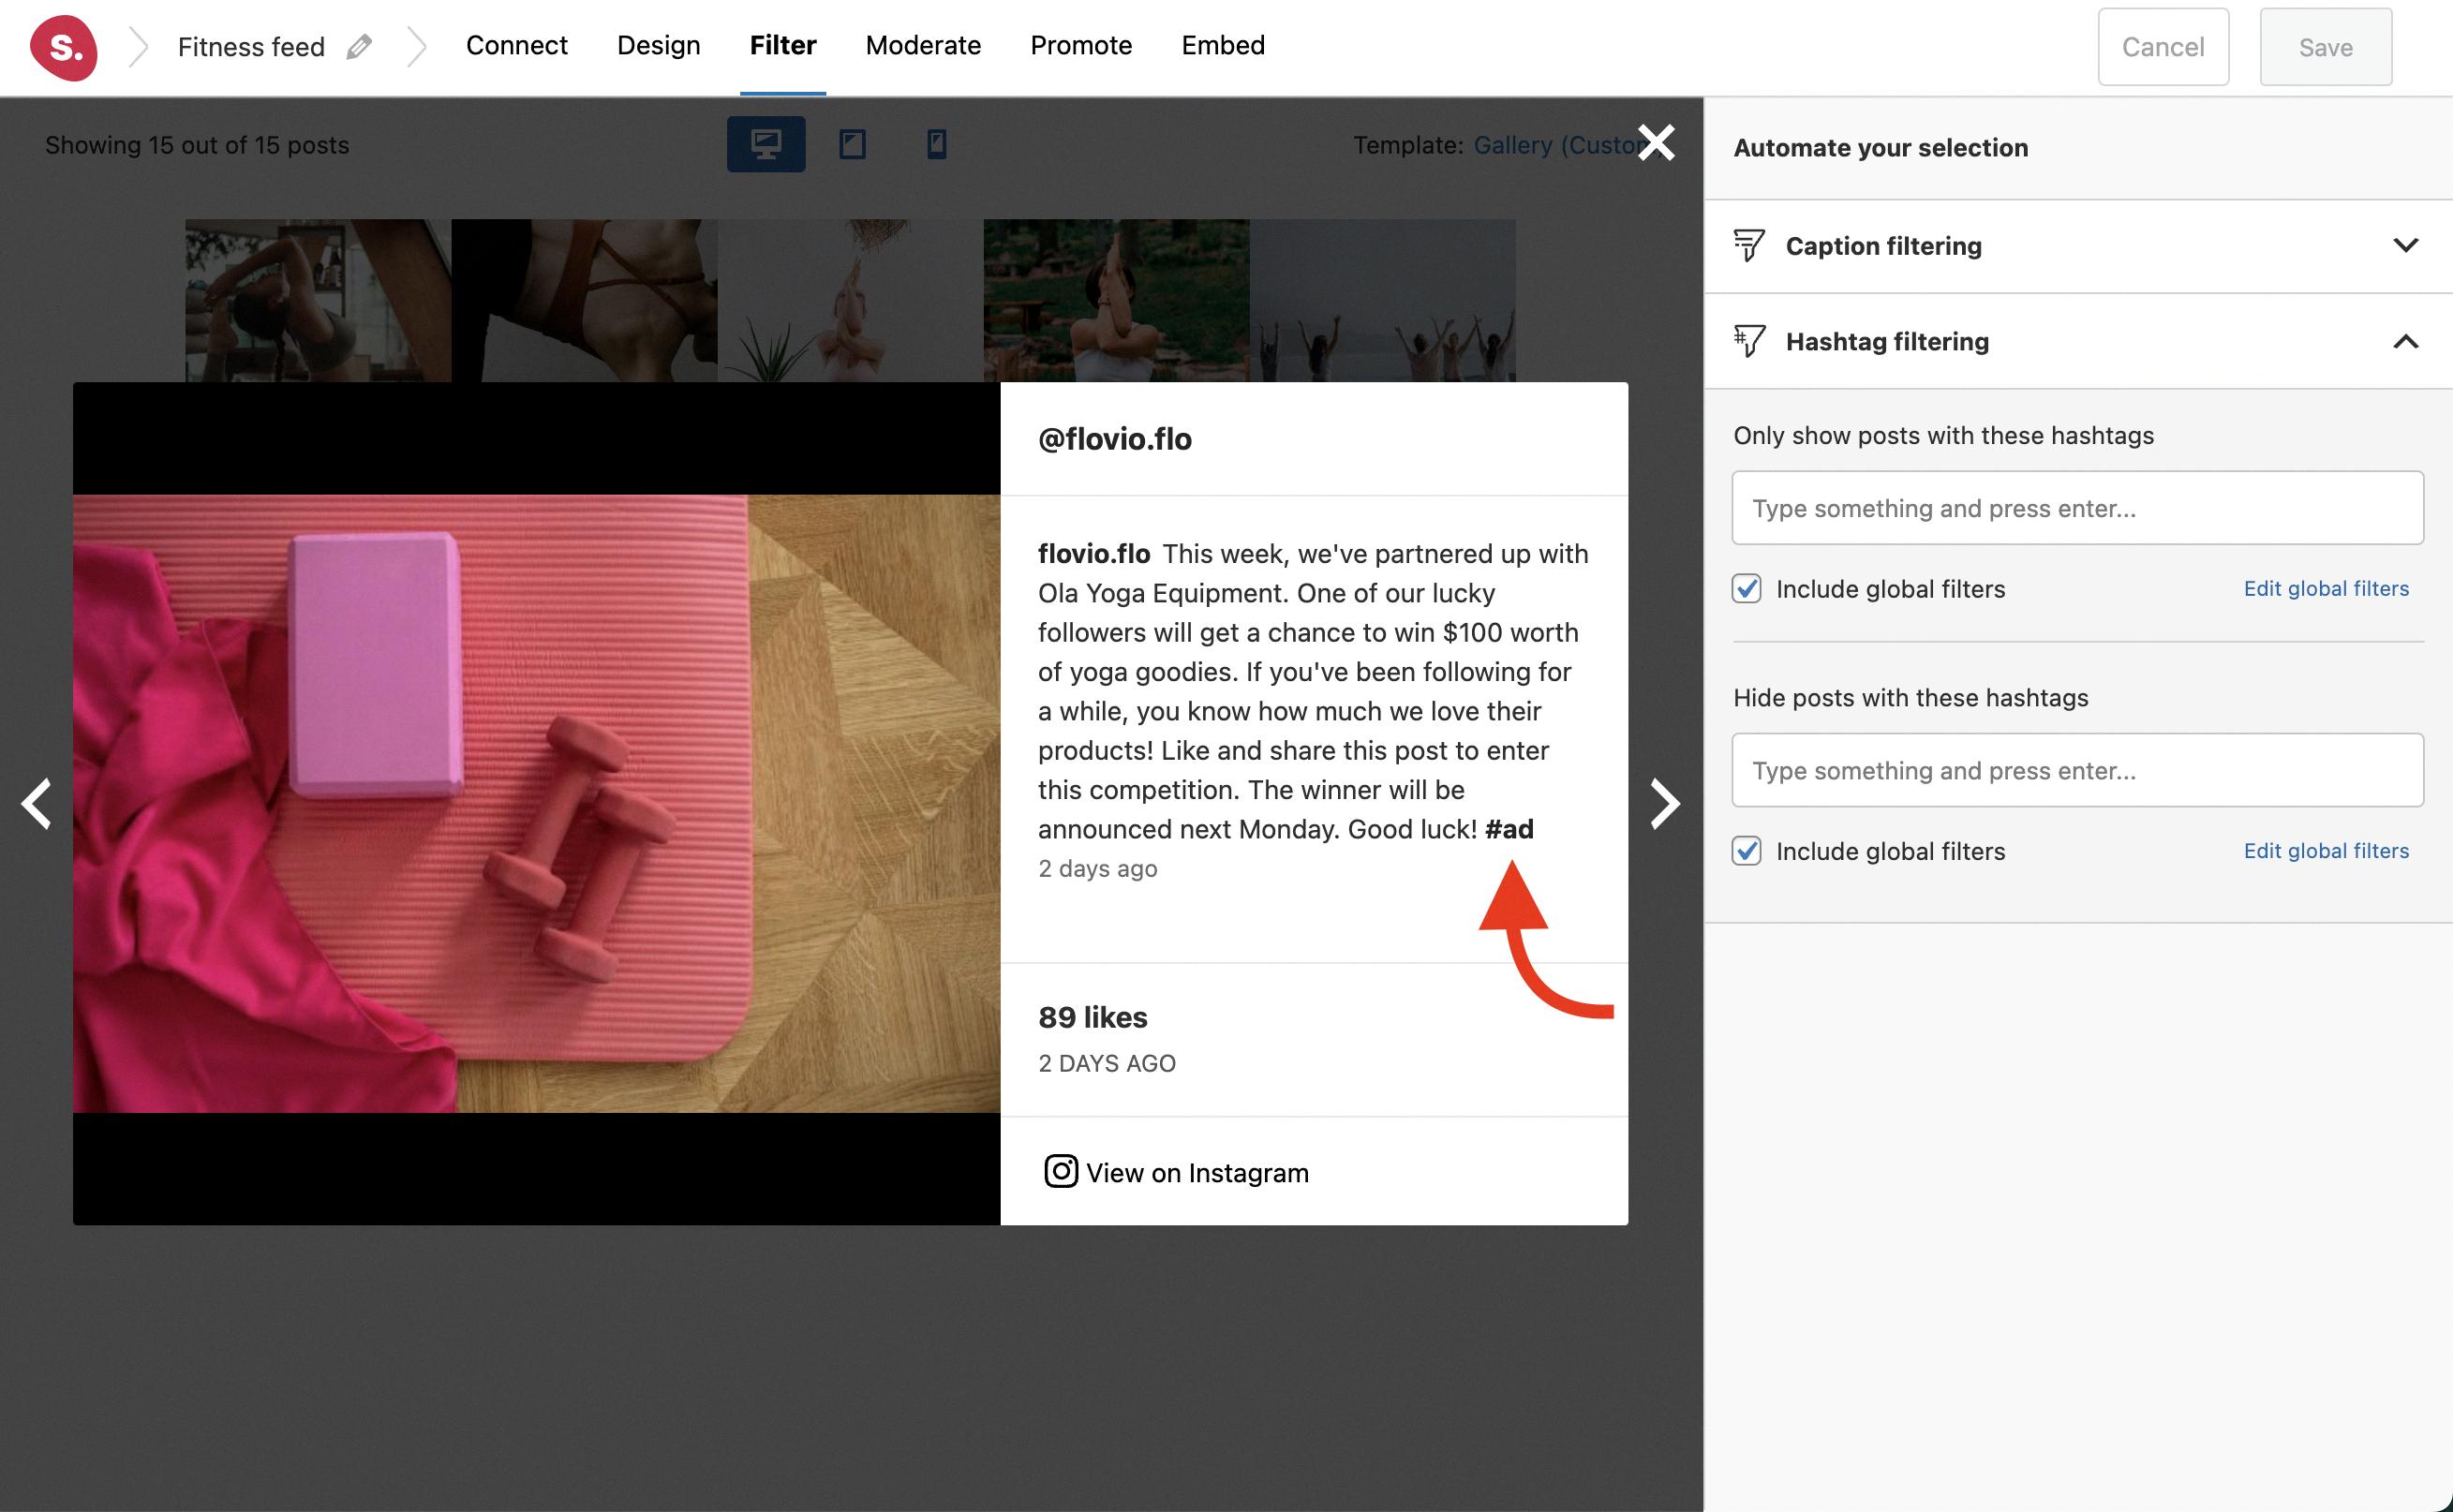2453x1512 pixels.
Task: Click the Instagram icon in View on Instagram
Action: [1060, 1171]
